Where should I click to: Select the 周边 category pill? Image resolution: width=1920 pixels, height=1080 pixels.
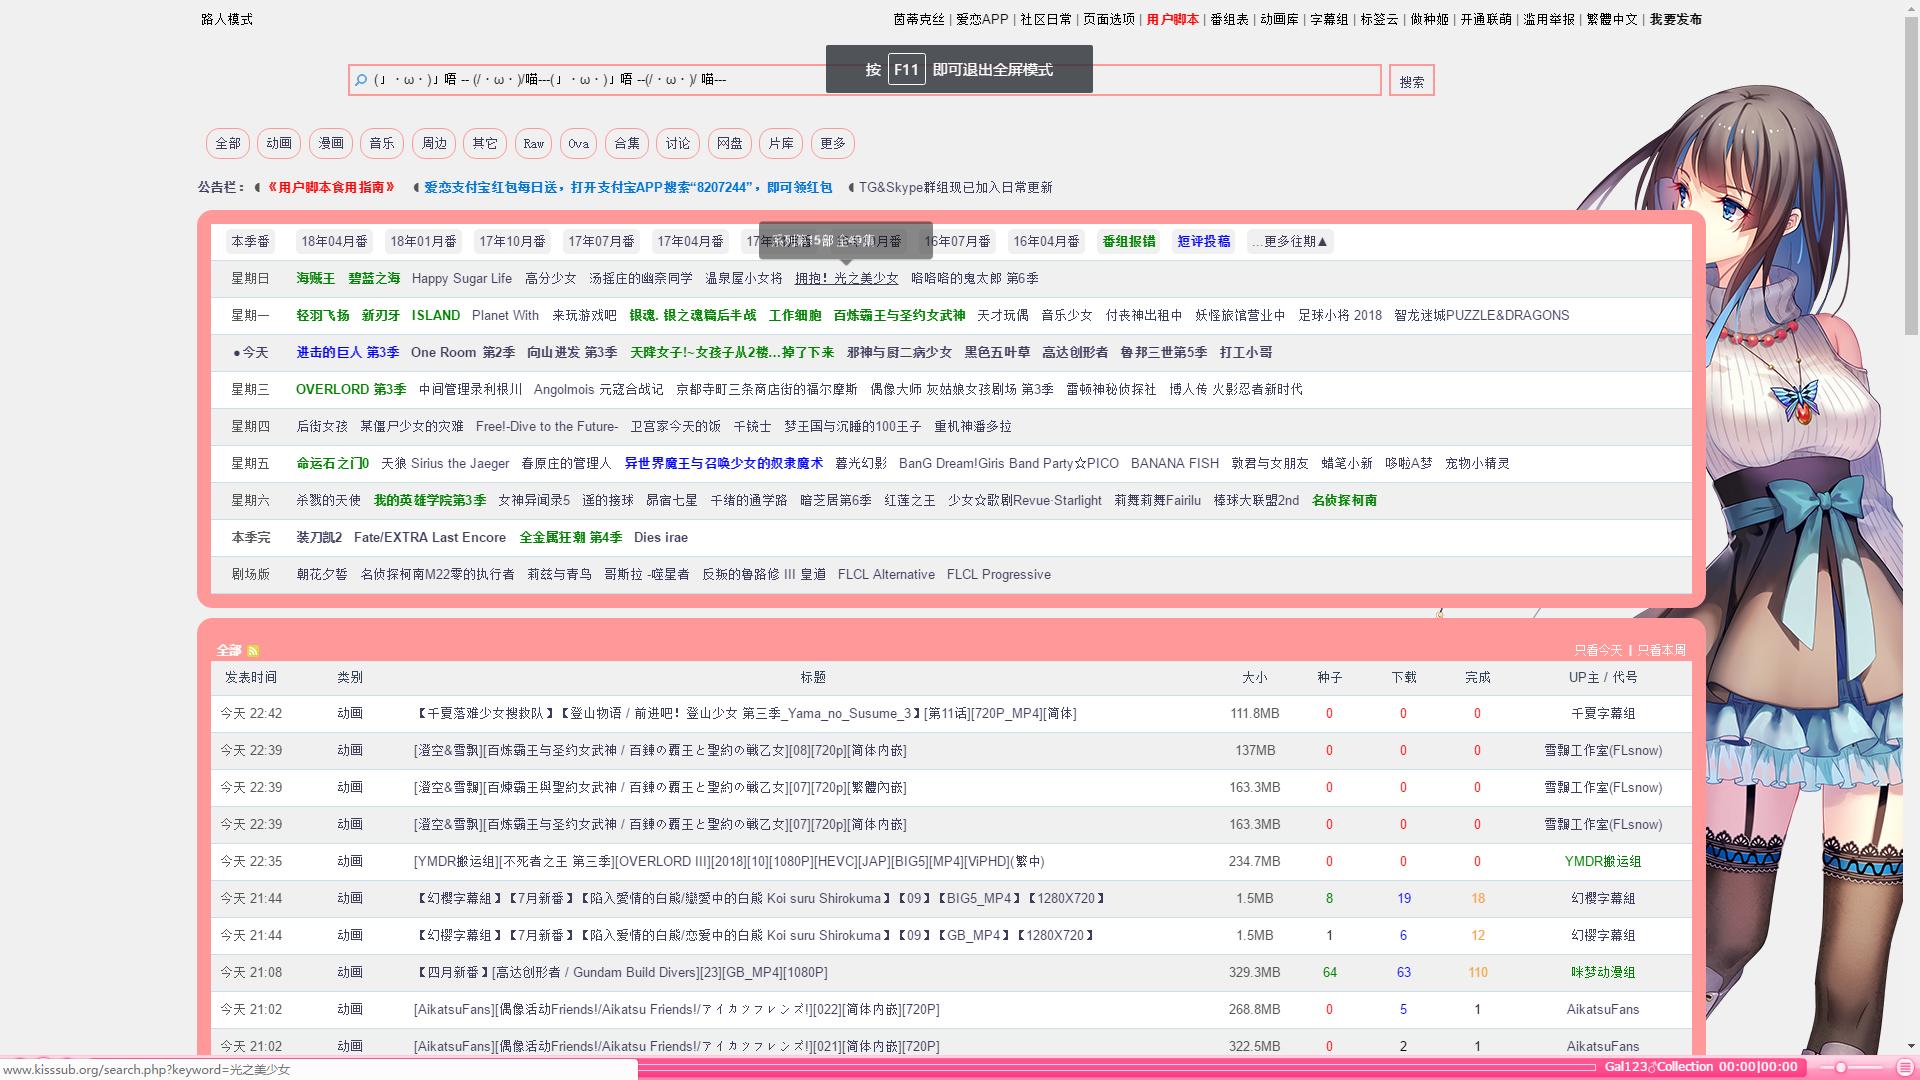pyautogui.click(x=434, y=143)
